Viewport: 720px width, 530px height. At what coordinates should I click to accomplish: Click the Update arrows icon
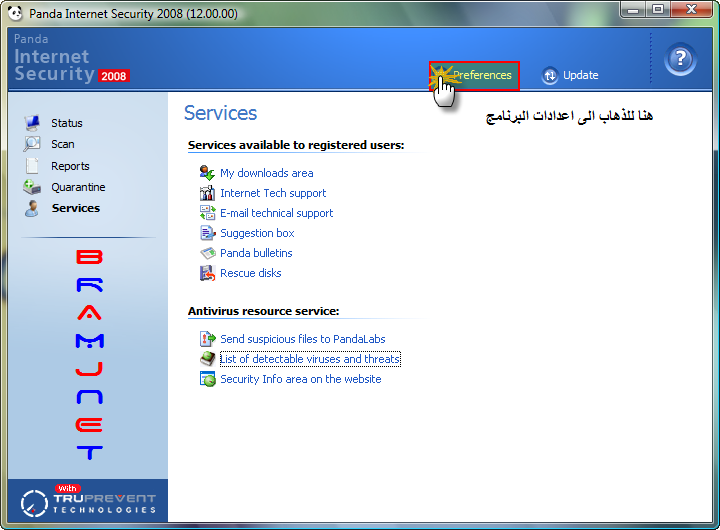[x=550, y=75]
